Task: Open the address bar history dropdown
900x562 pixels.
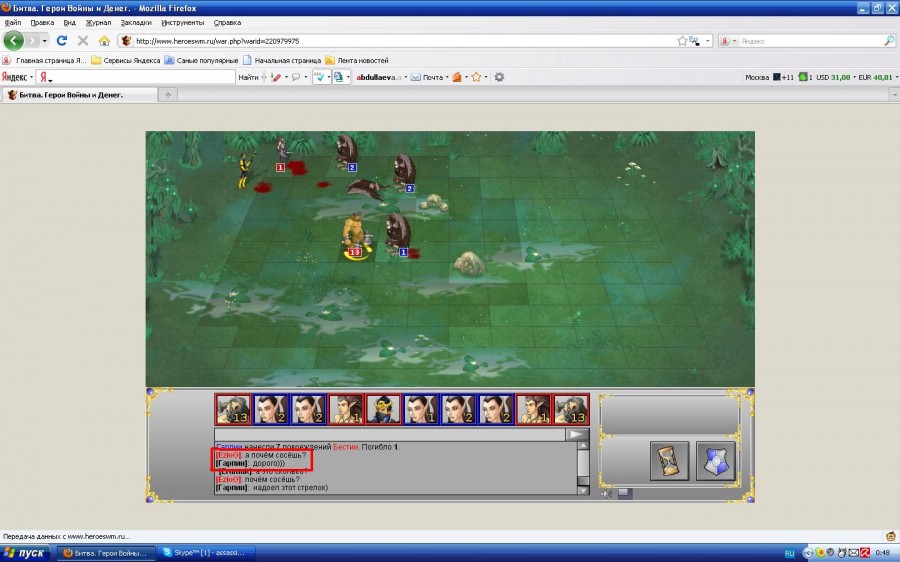Action: [x=708, y=41]
